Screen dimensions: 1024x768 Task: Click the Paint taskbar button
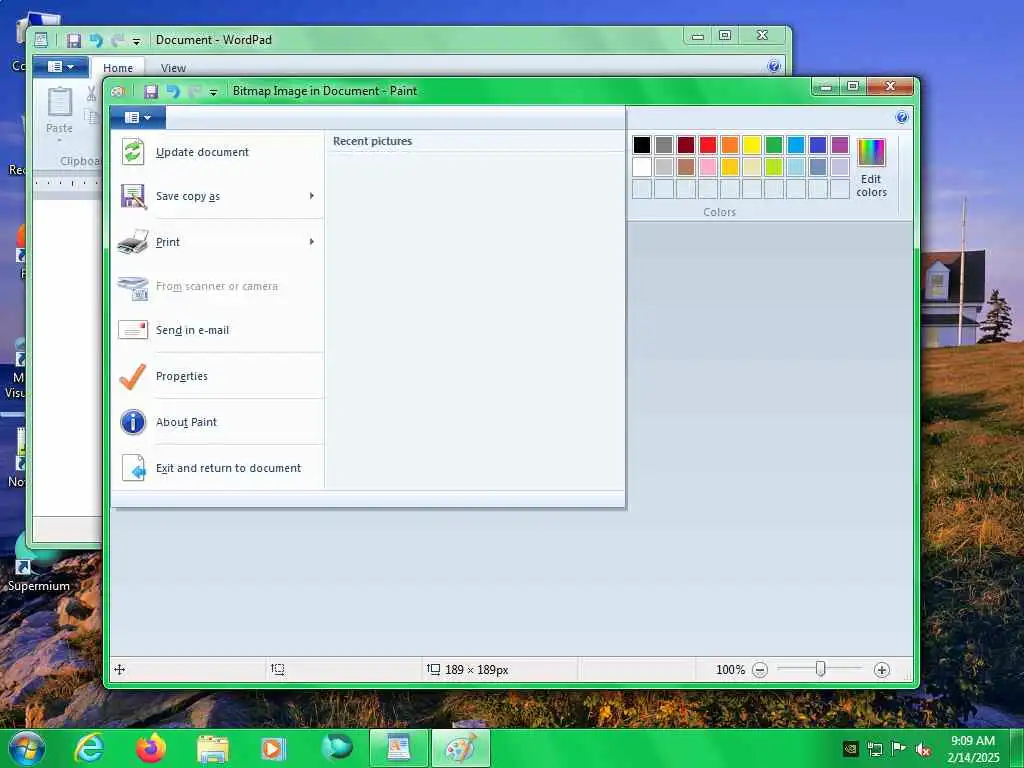point(461,748)
